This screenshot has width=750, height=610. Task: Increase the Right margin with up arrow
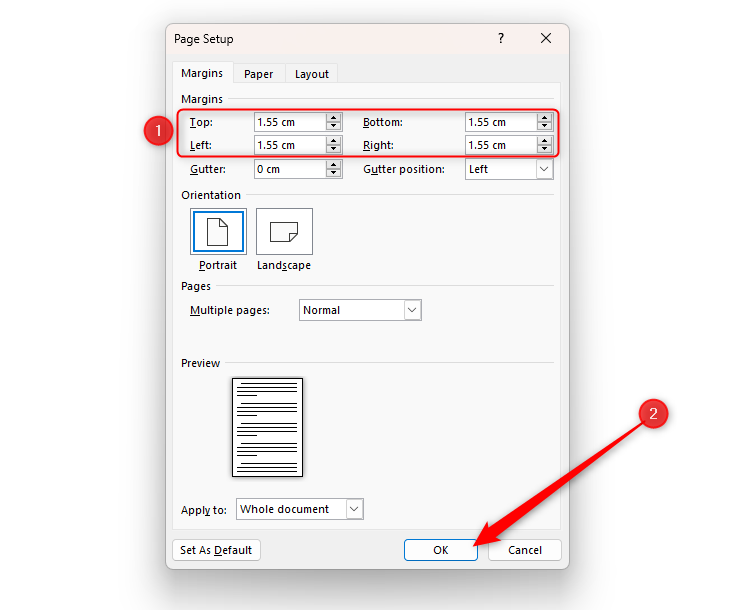click(x=544, y=141)
